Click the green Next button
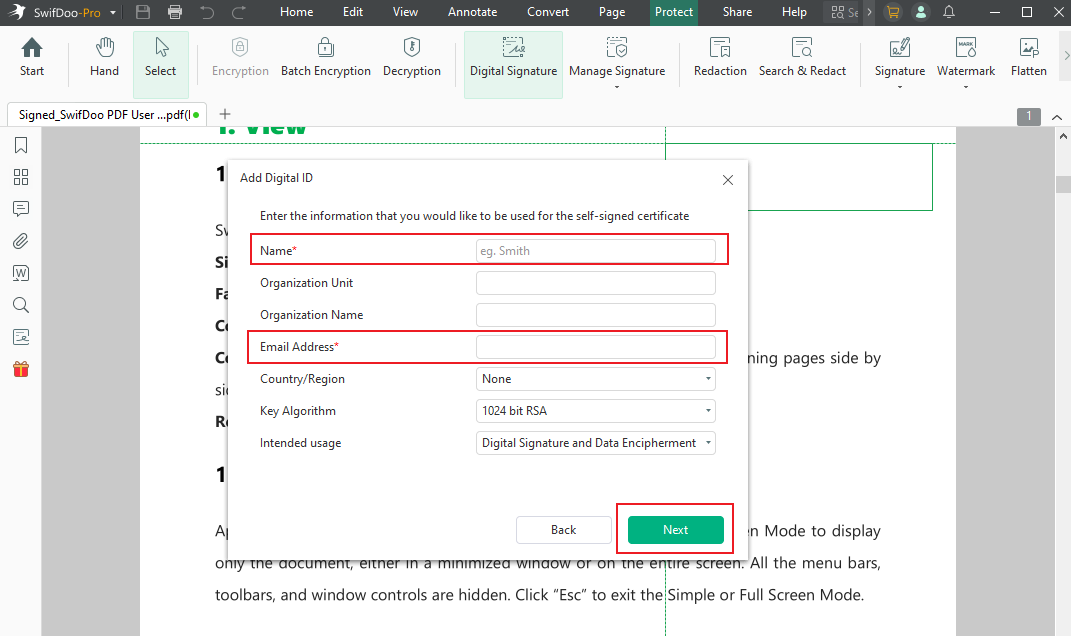 pos(675,530)
